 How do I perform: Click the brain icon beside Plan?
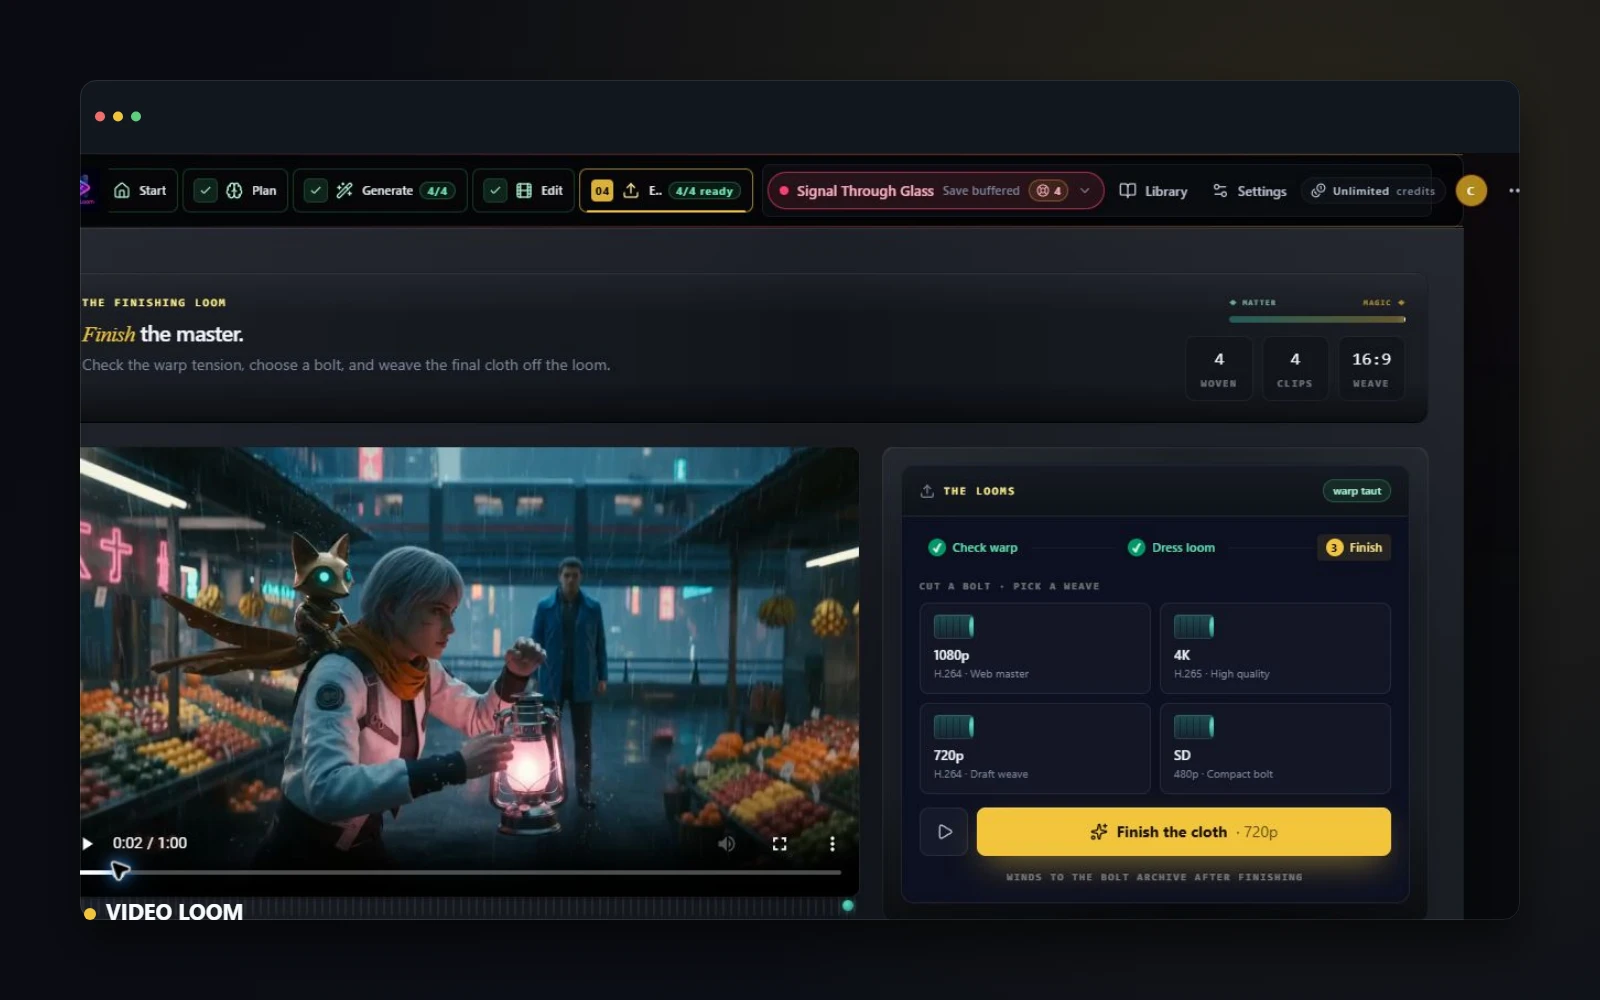pyautogui.click(x=234, y=190)
